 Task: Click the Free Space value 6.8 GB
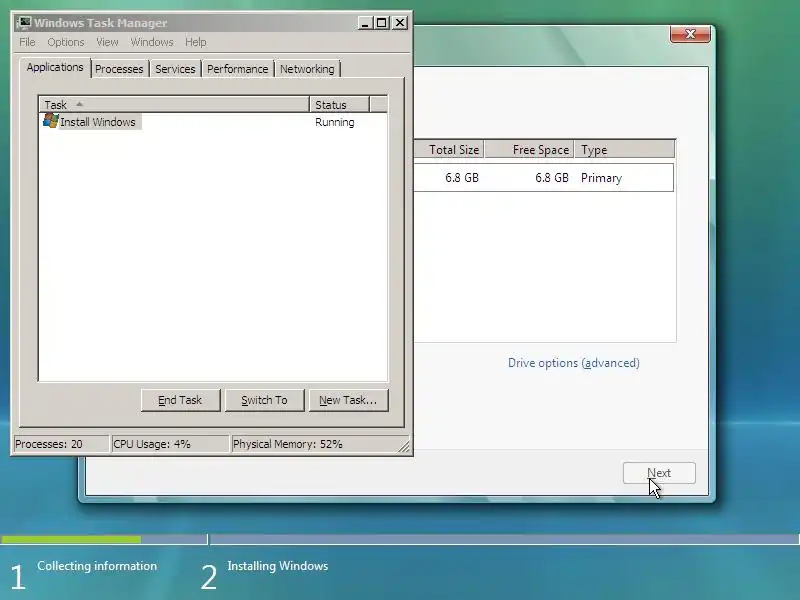552,178
